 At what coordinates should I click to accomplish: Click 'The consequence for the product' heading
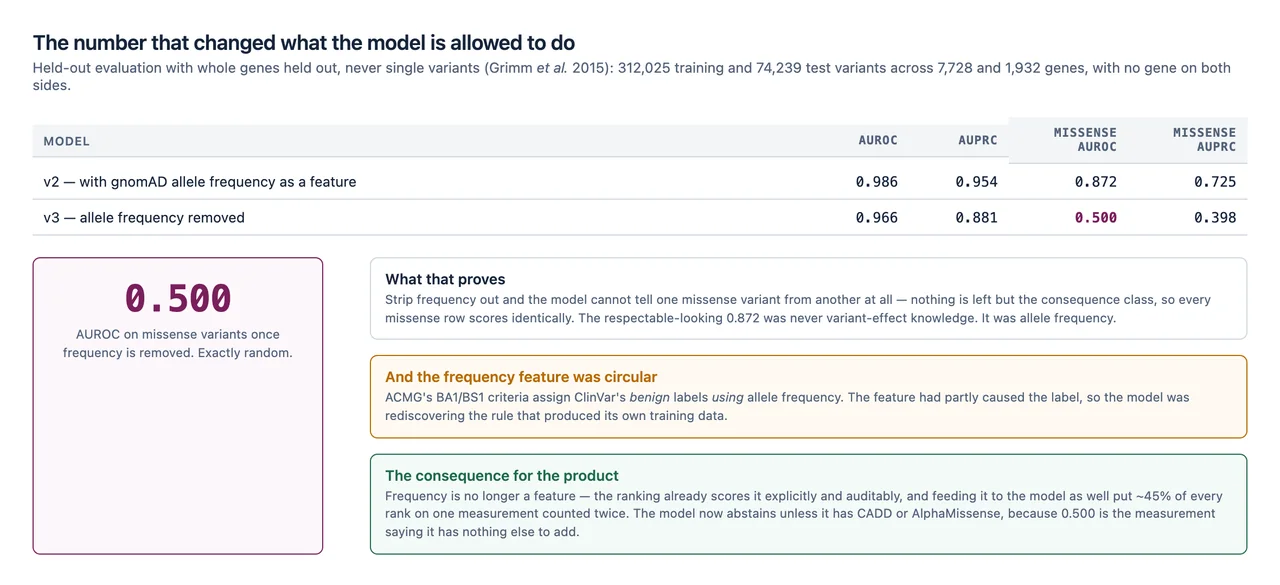[502, 476]
